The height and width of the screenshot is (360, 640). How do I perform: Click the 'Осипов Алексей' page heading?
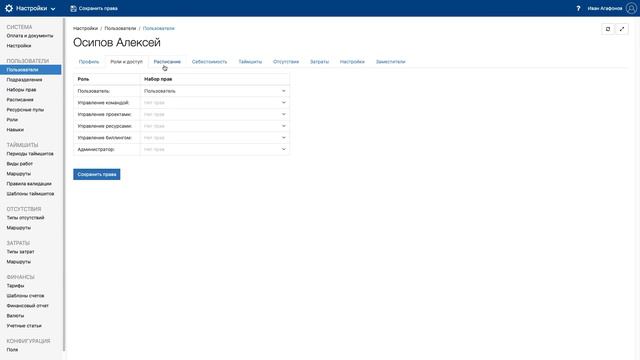click(x=117, y=42)
